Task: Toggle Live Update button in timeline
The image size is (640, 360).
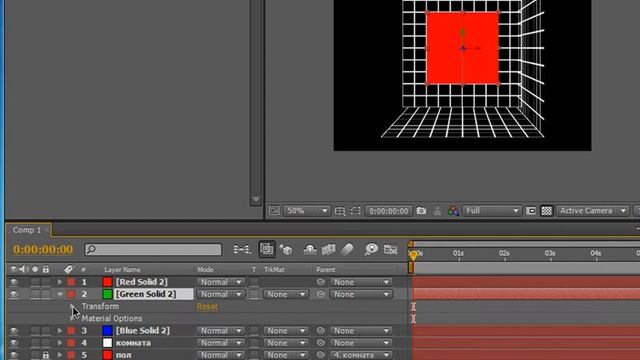Action: coord(267,249)
